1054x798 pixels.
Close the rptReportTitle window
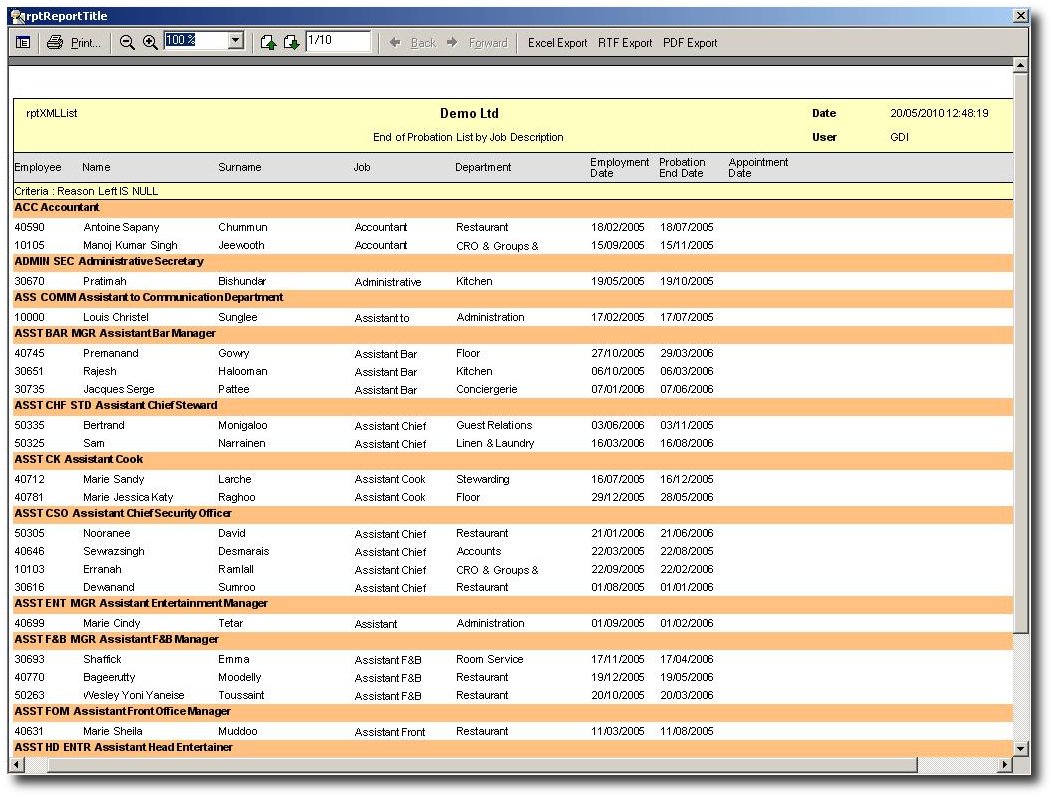click(1020, 16)
